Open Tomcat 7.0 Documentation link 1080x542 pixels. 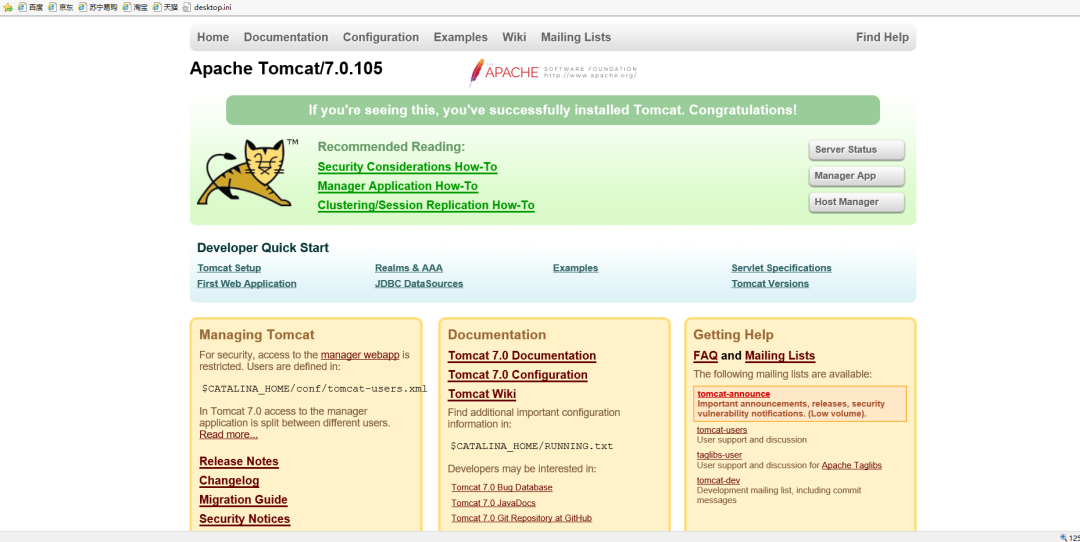click(x=522, y=356)
